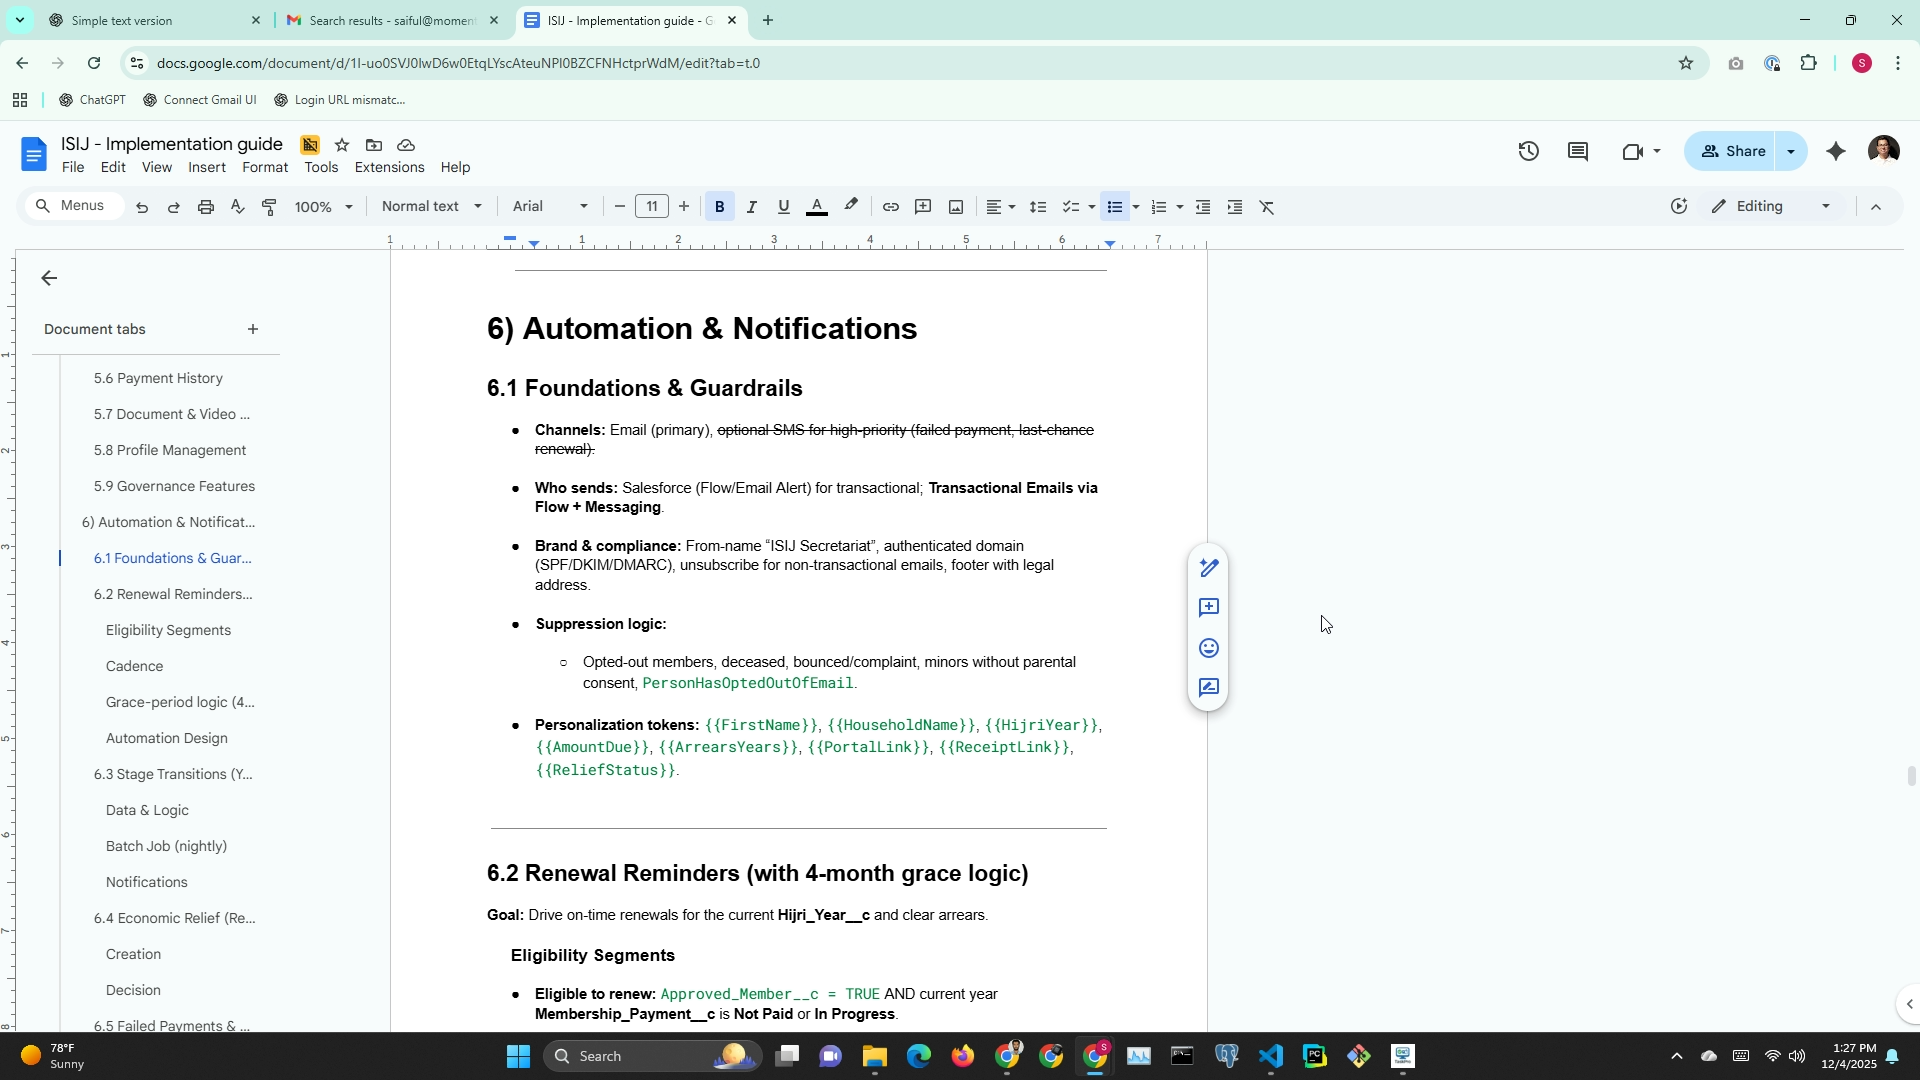Click the Share button
This screenshot has height=1080, width=1920.
click(1733, 151)
